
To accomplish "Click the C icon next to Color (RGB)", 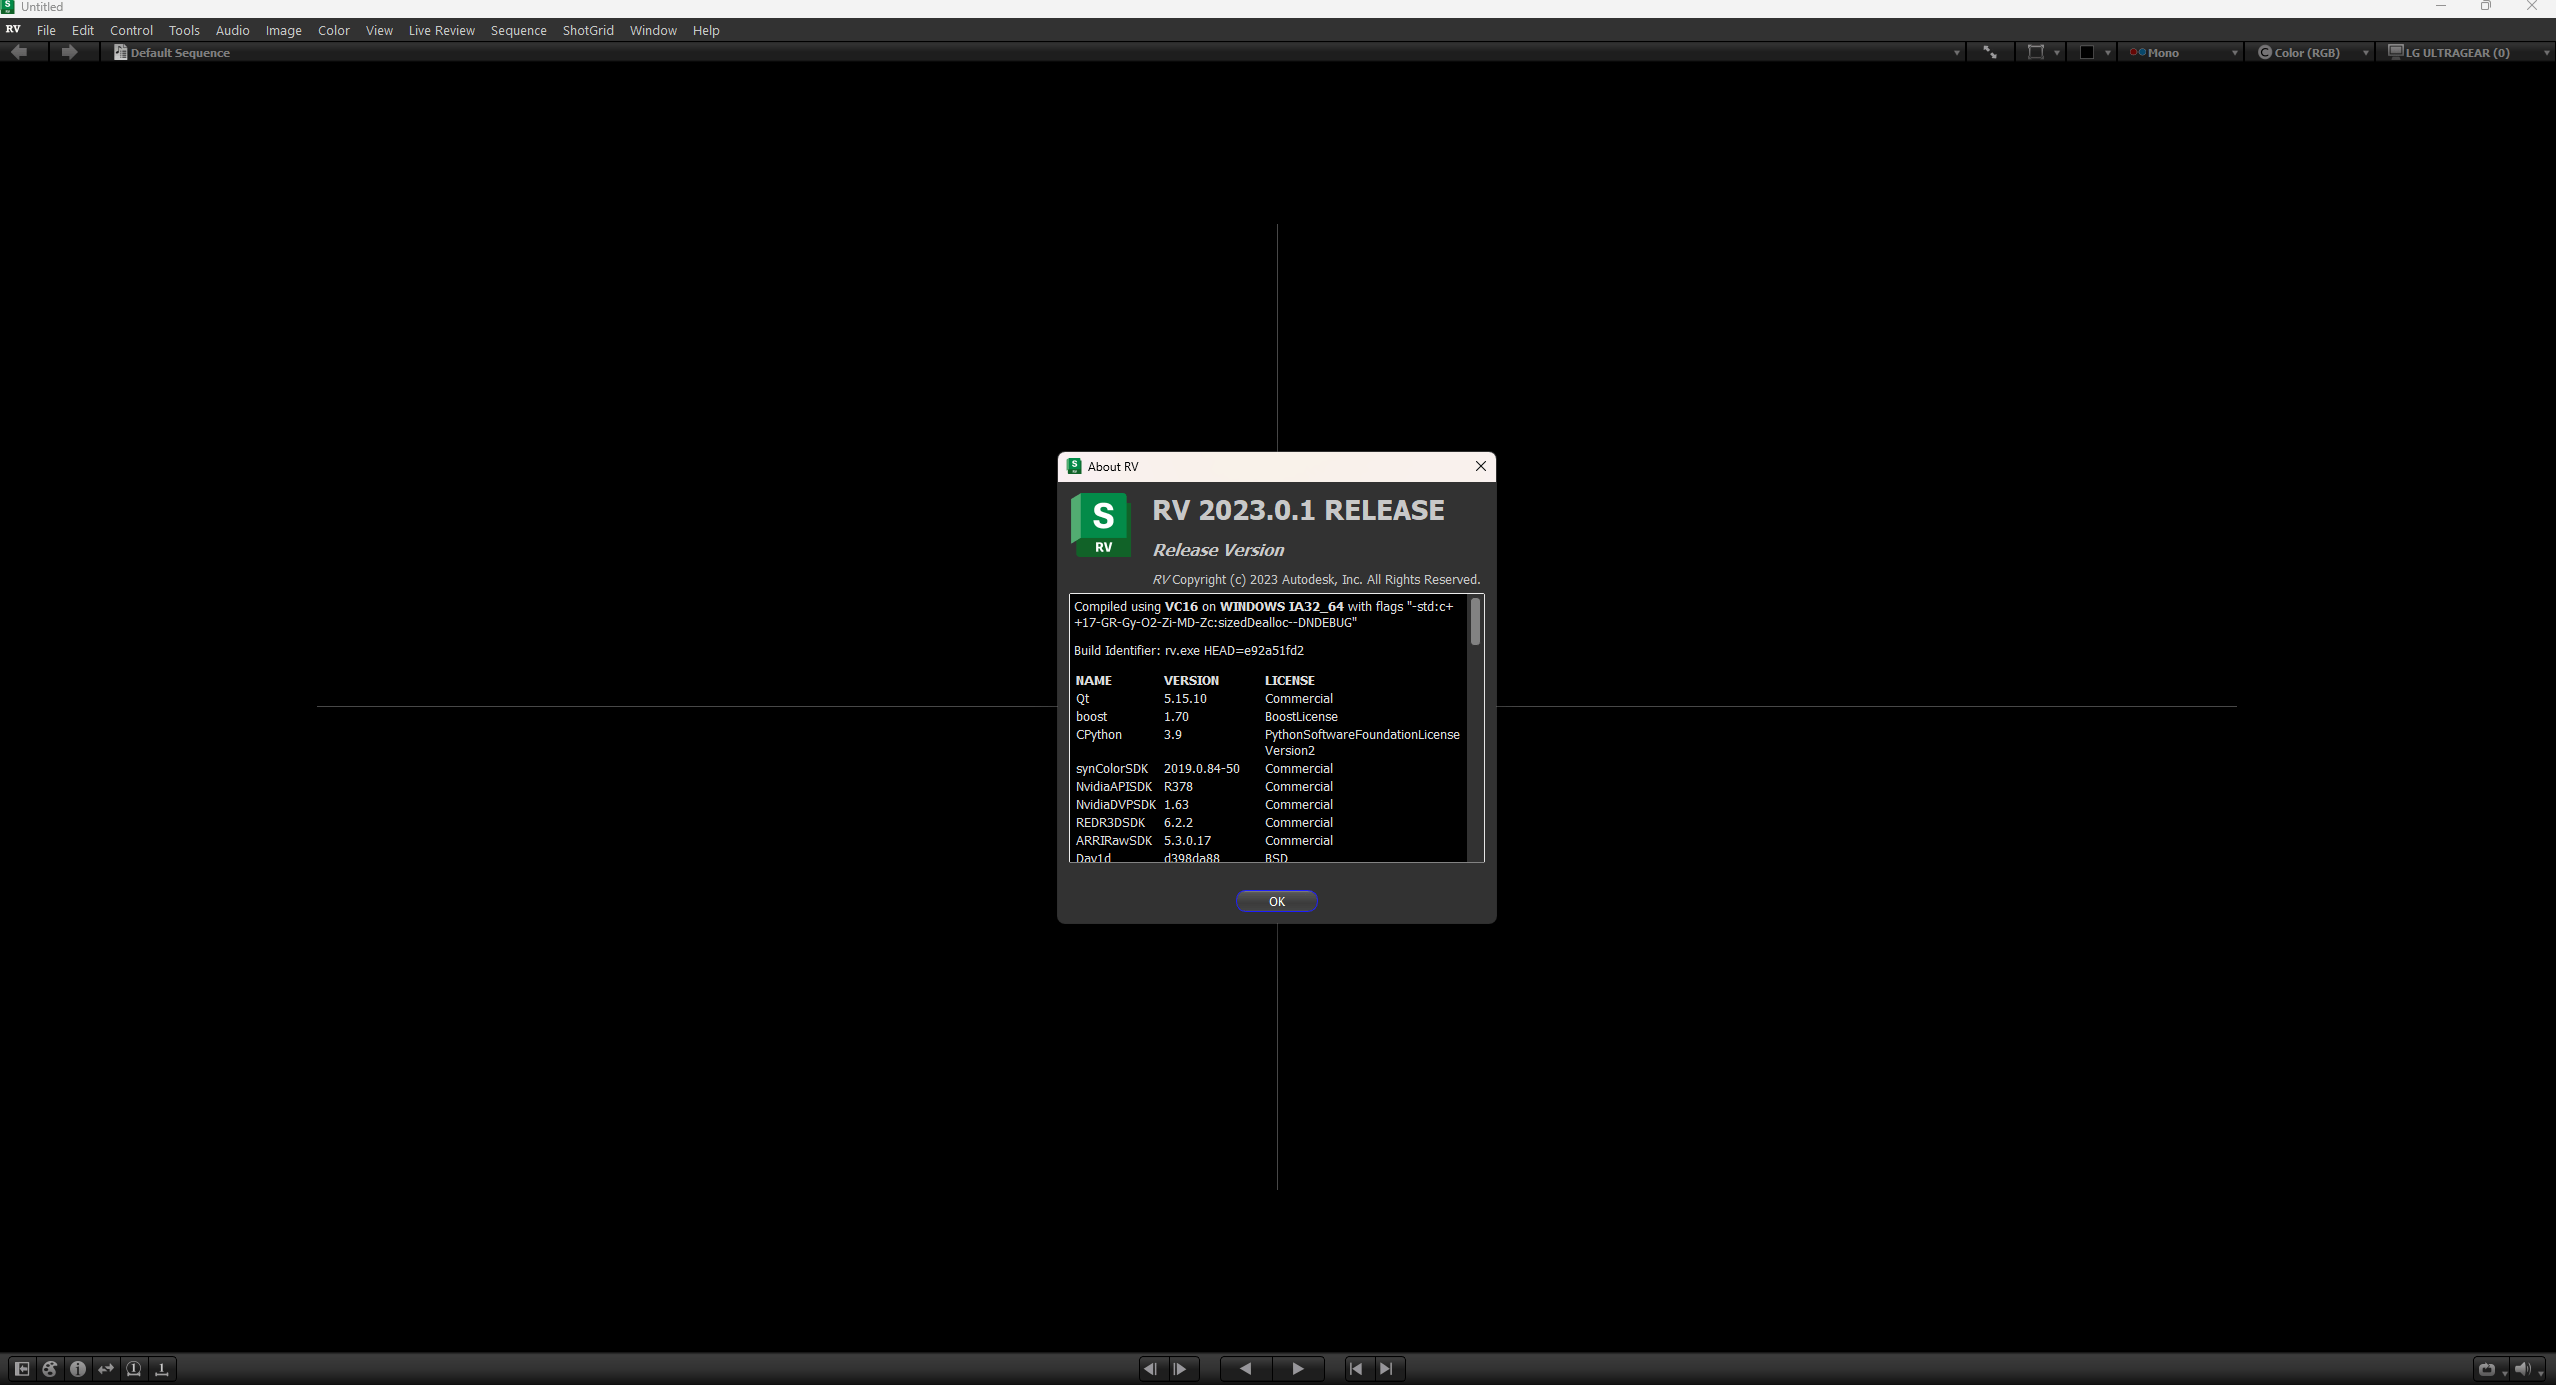I will tap(2265, 52).
